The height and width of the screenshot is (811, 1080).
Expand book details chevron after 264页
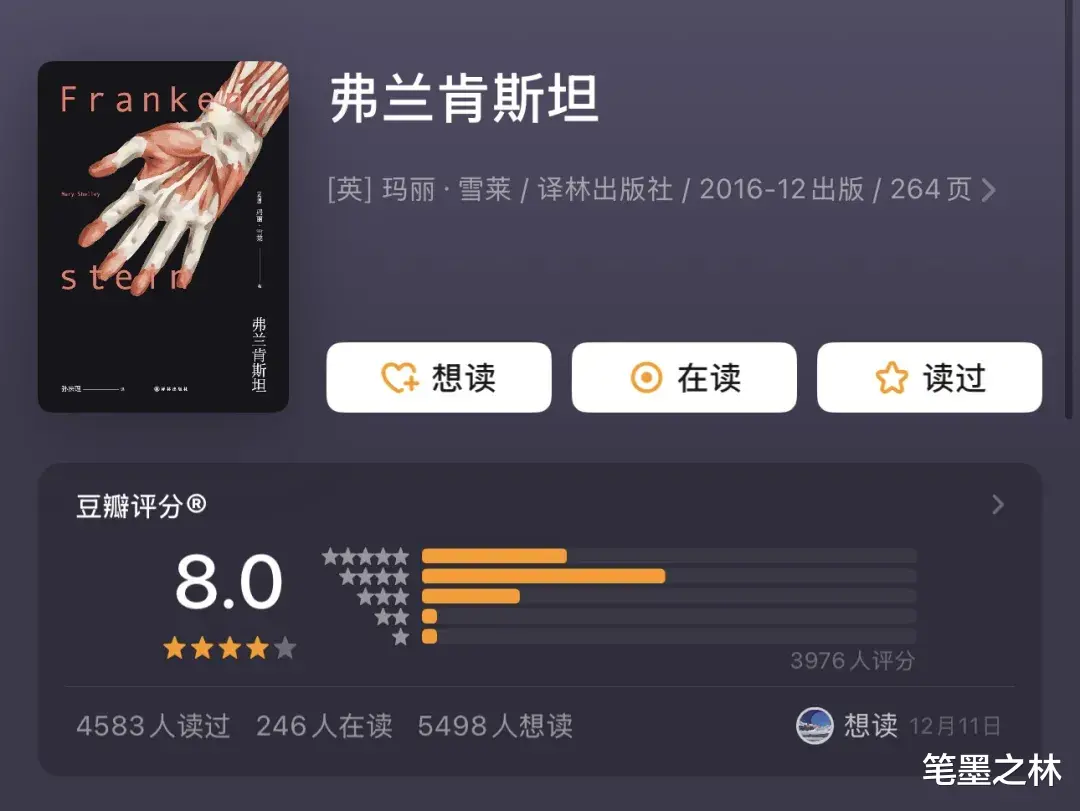pos(988,190)
